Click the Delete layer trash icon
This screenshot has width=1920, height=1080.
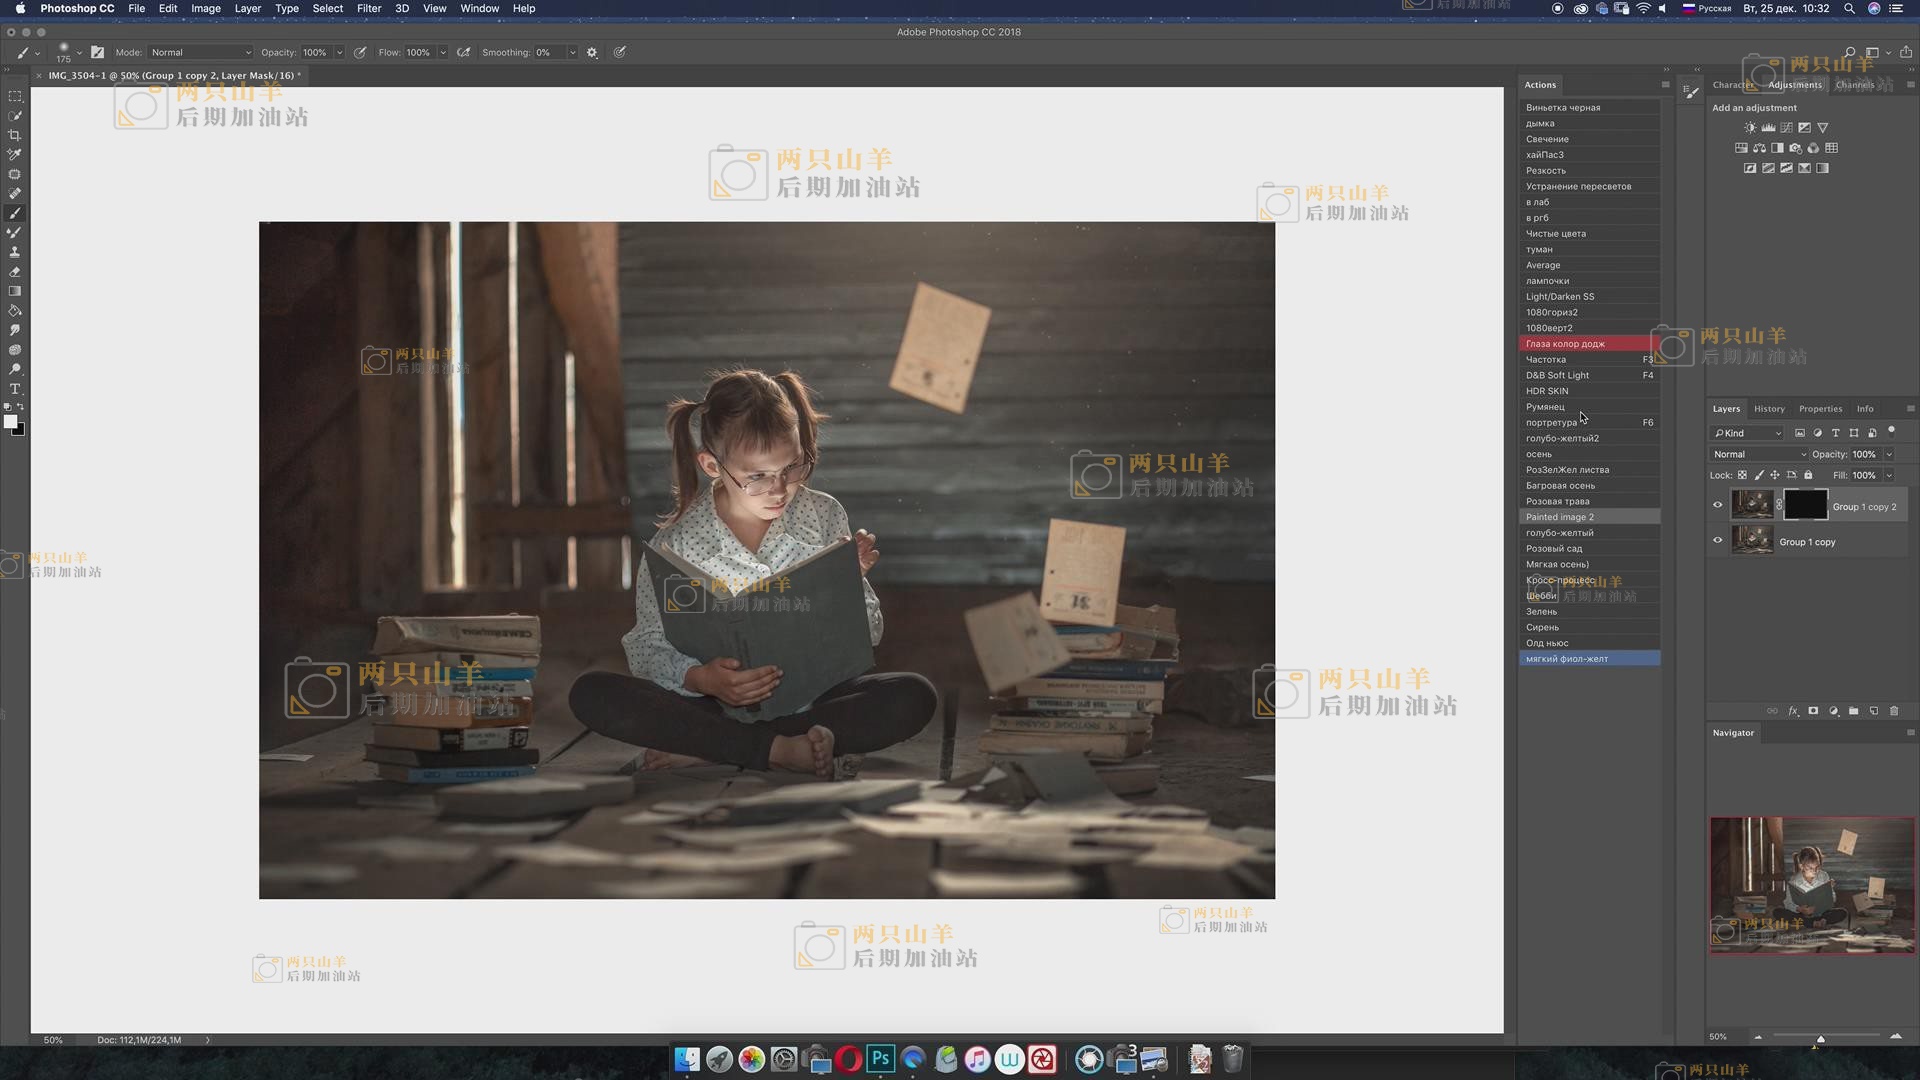point(1894,711)
